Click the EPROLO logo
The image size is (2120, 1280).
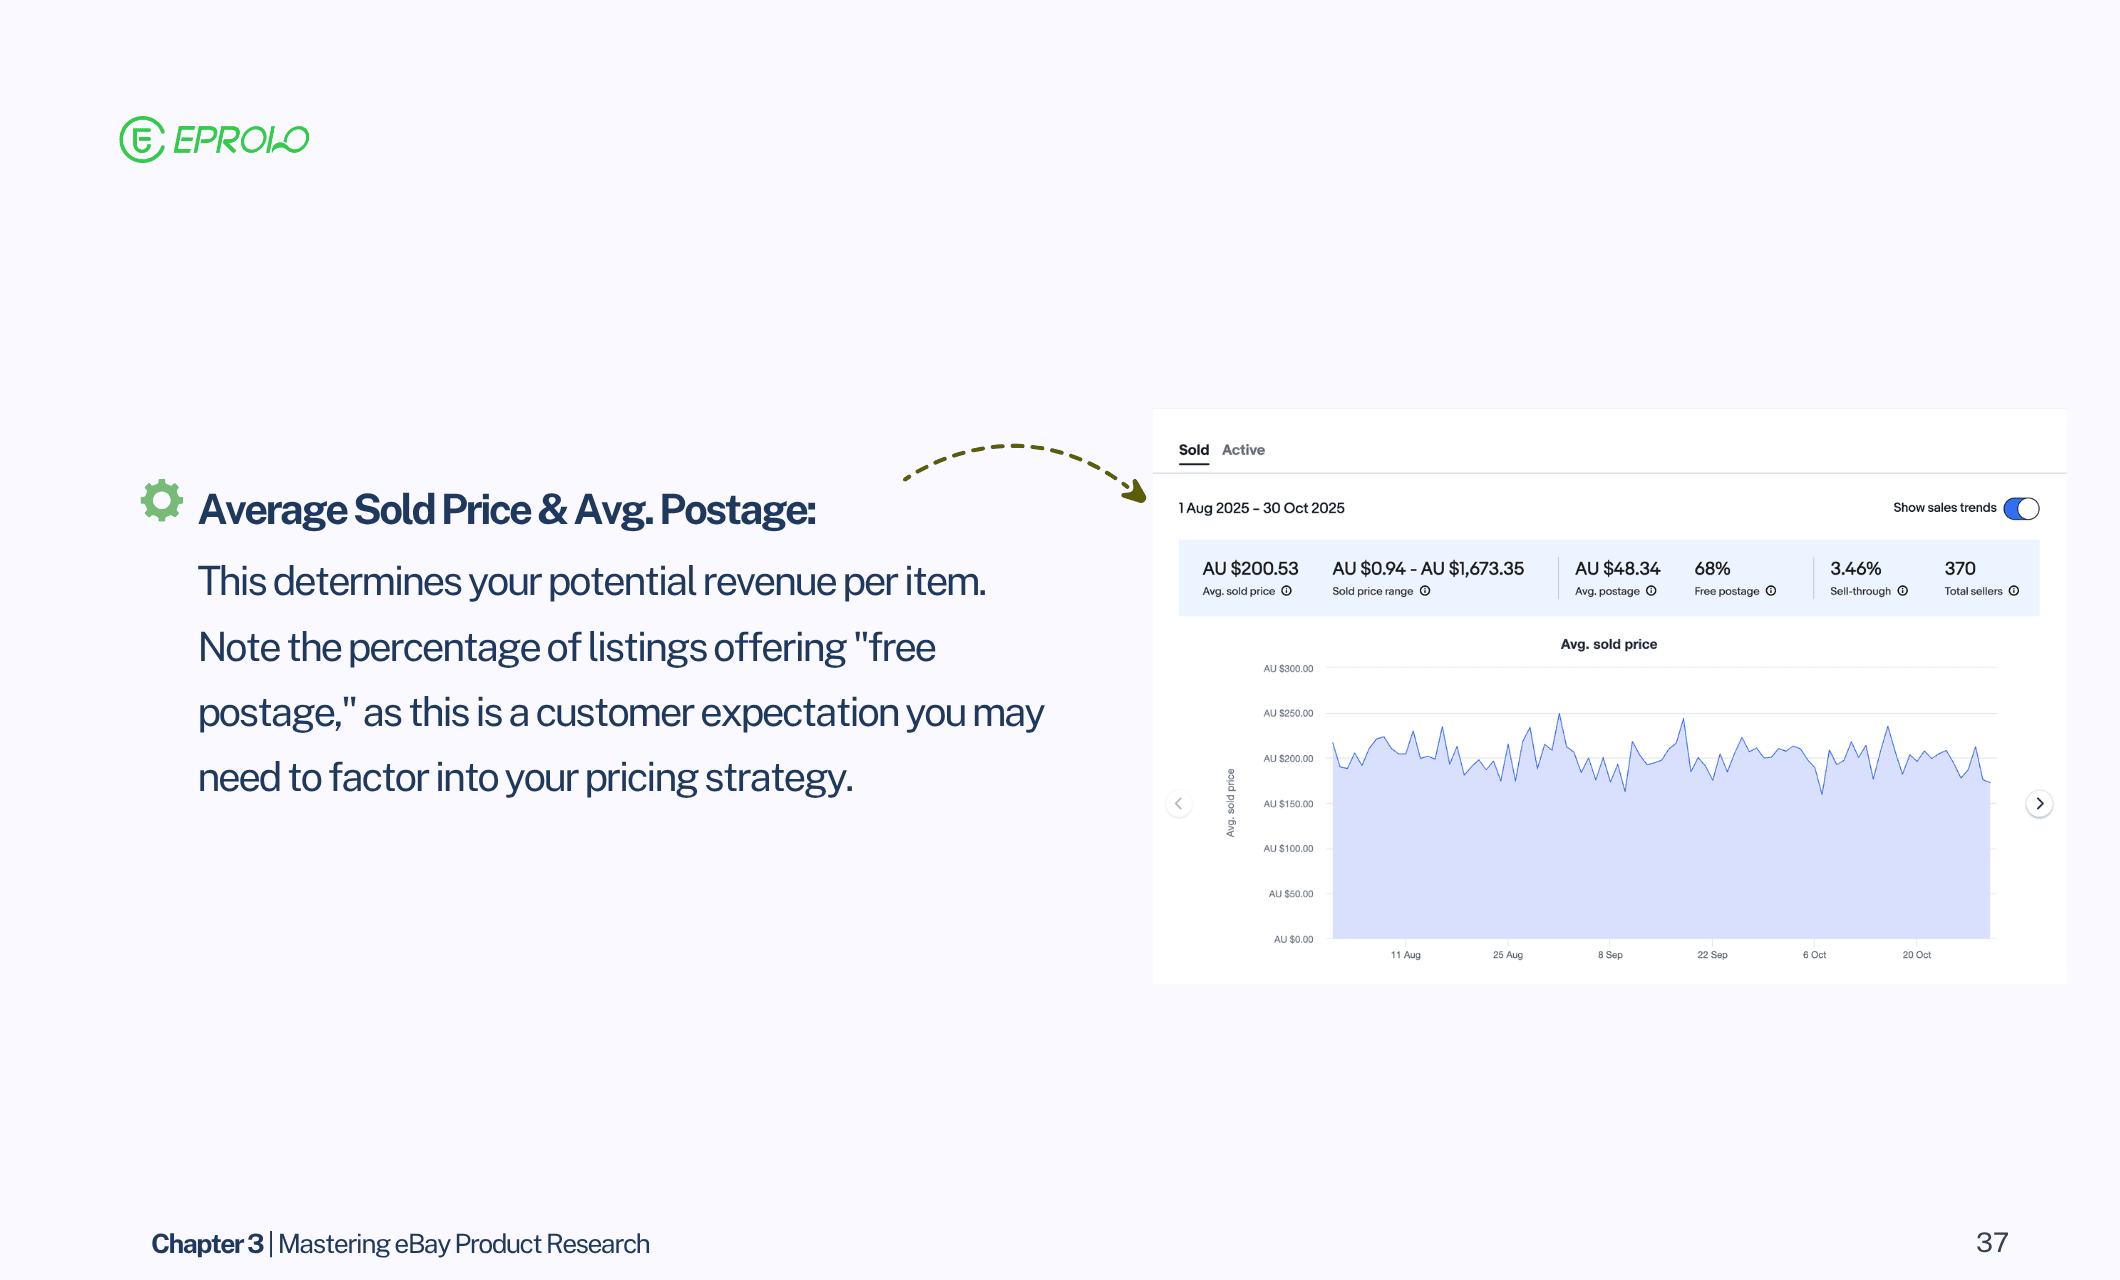(214, 140)
